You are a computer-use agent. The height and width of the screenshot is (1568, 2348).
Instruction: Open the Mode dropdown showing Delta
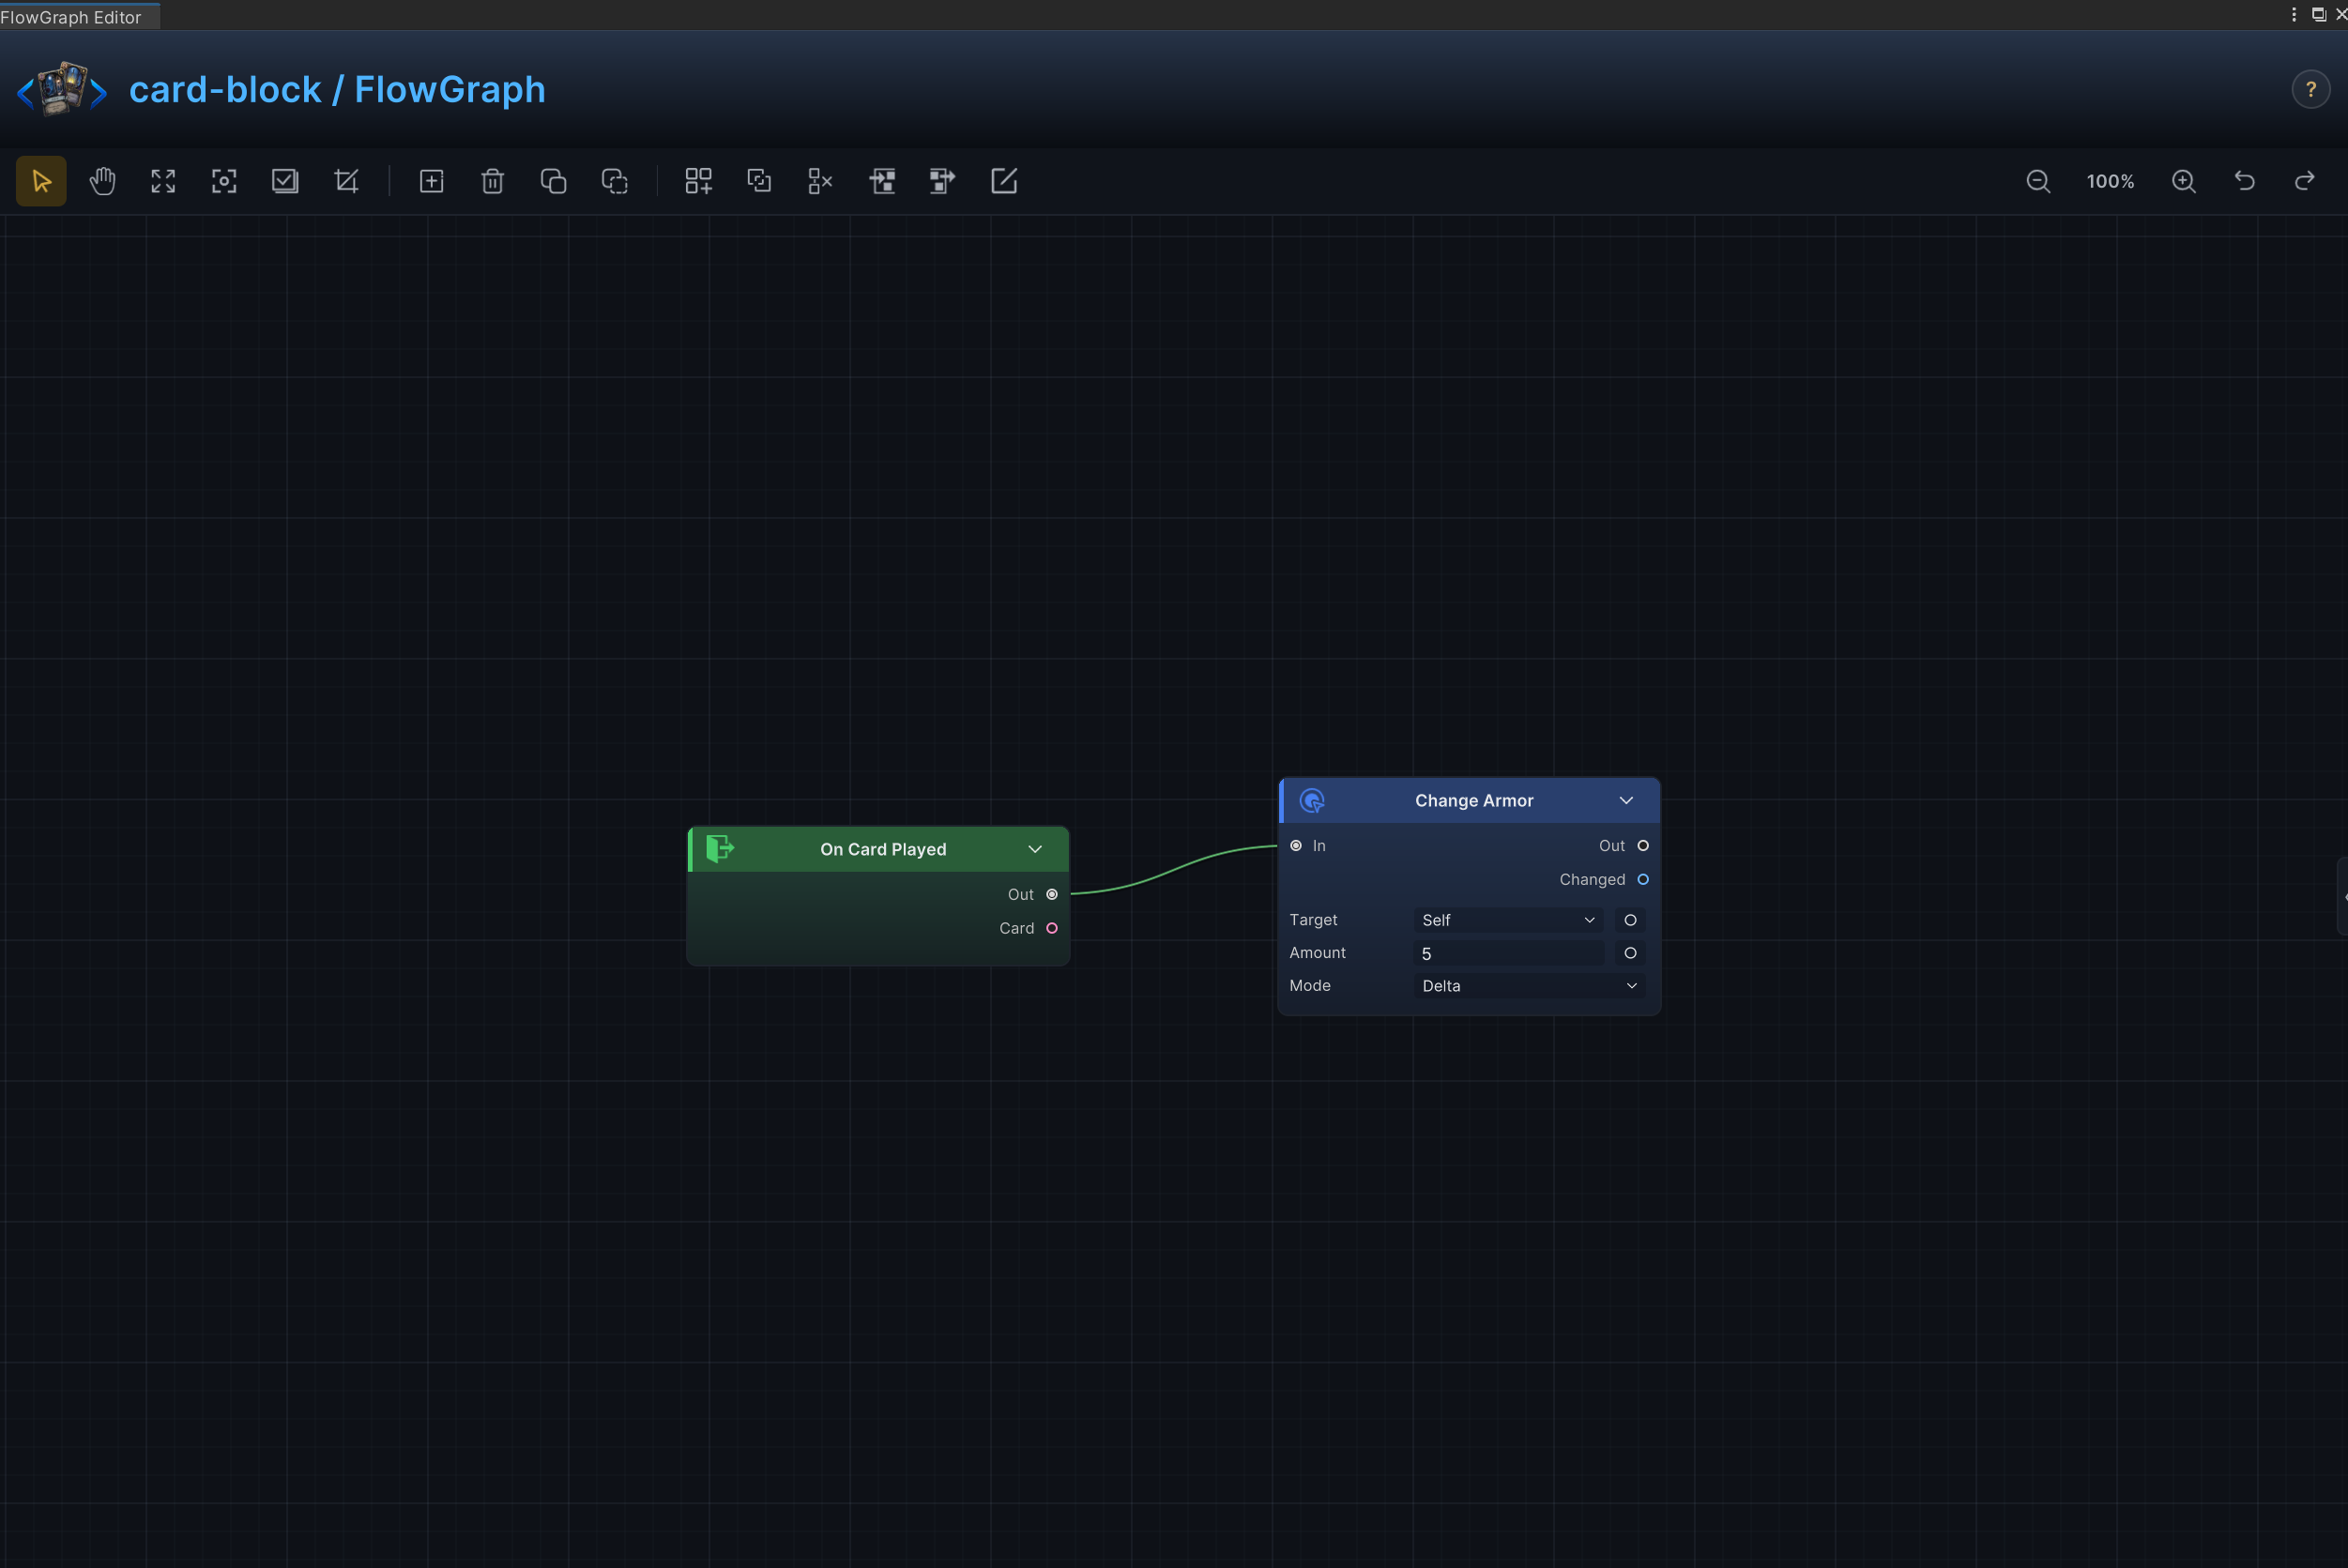click(x=1529, y=986)
